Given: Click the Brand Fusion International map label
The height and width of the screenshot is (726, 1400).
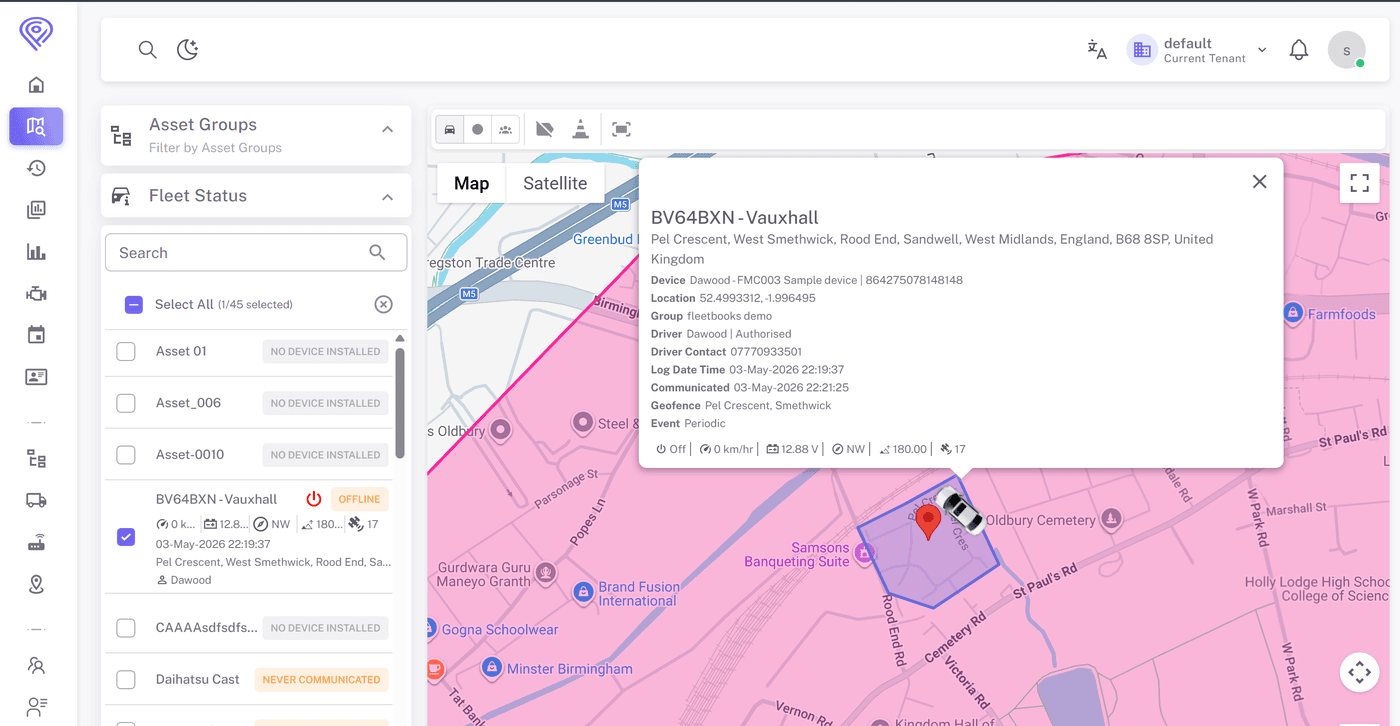Looking at the screenshot, I should click(638, 594).
